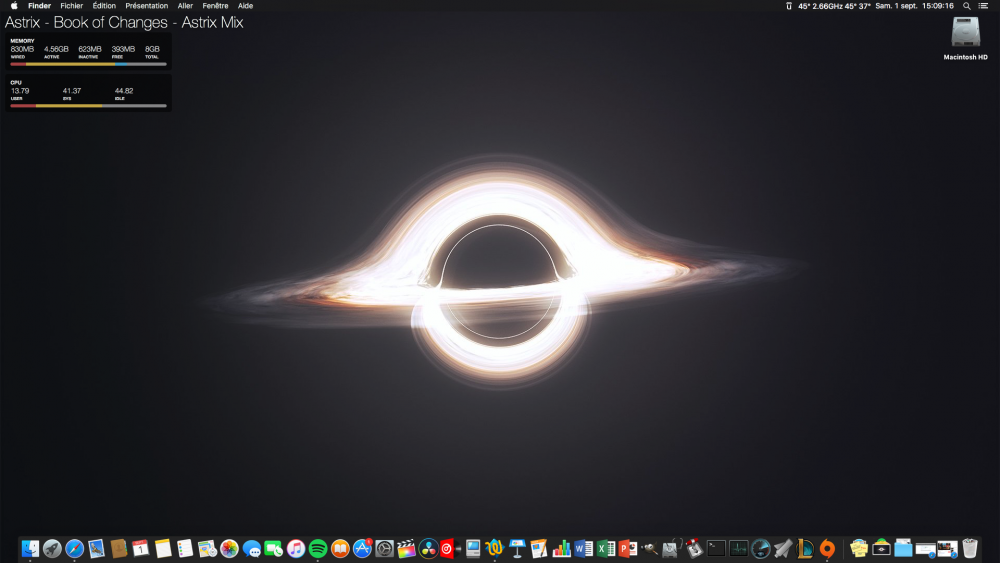Screen dimensions: 1000x563
Task: Open Reminders list icon in Dock
Action: [185, 548]
